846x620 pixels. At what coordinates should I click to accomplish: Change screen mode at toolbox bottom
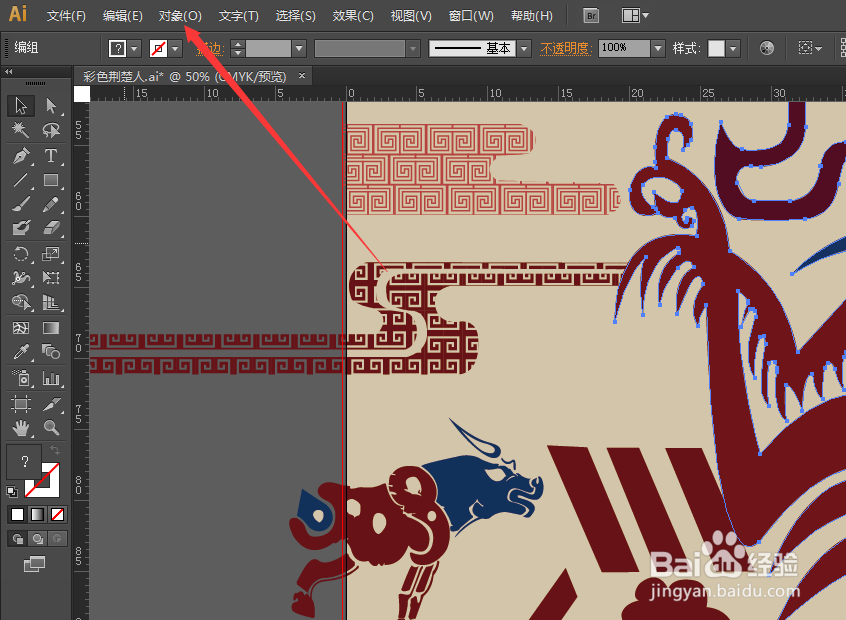point(35,564)
